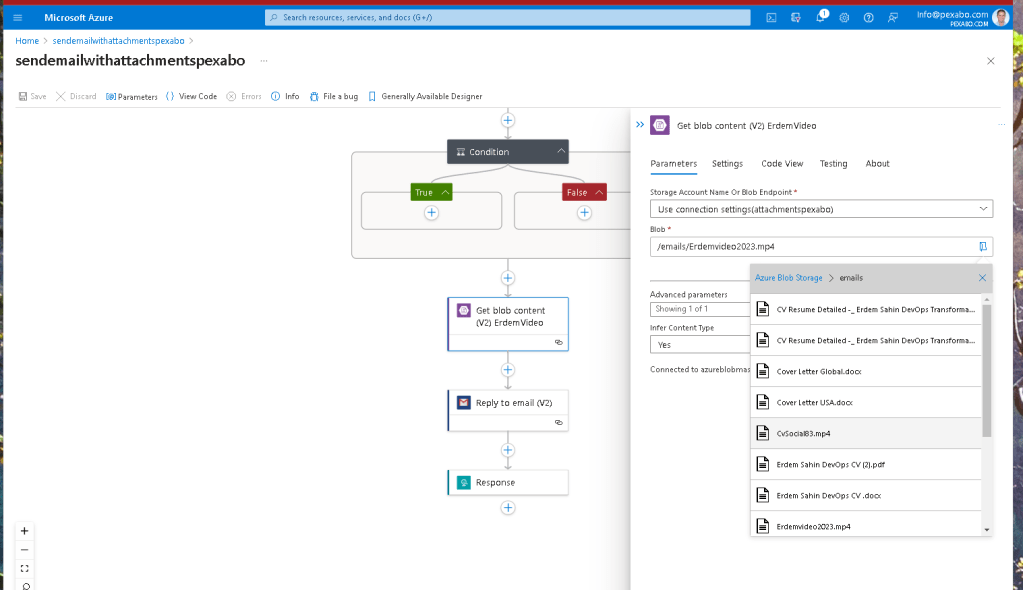The image size is (1023, 590).
Task: Click the connection link icon on Reply to email node
Action: tap(558, 422)
